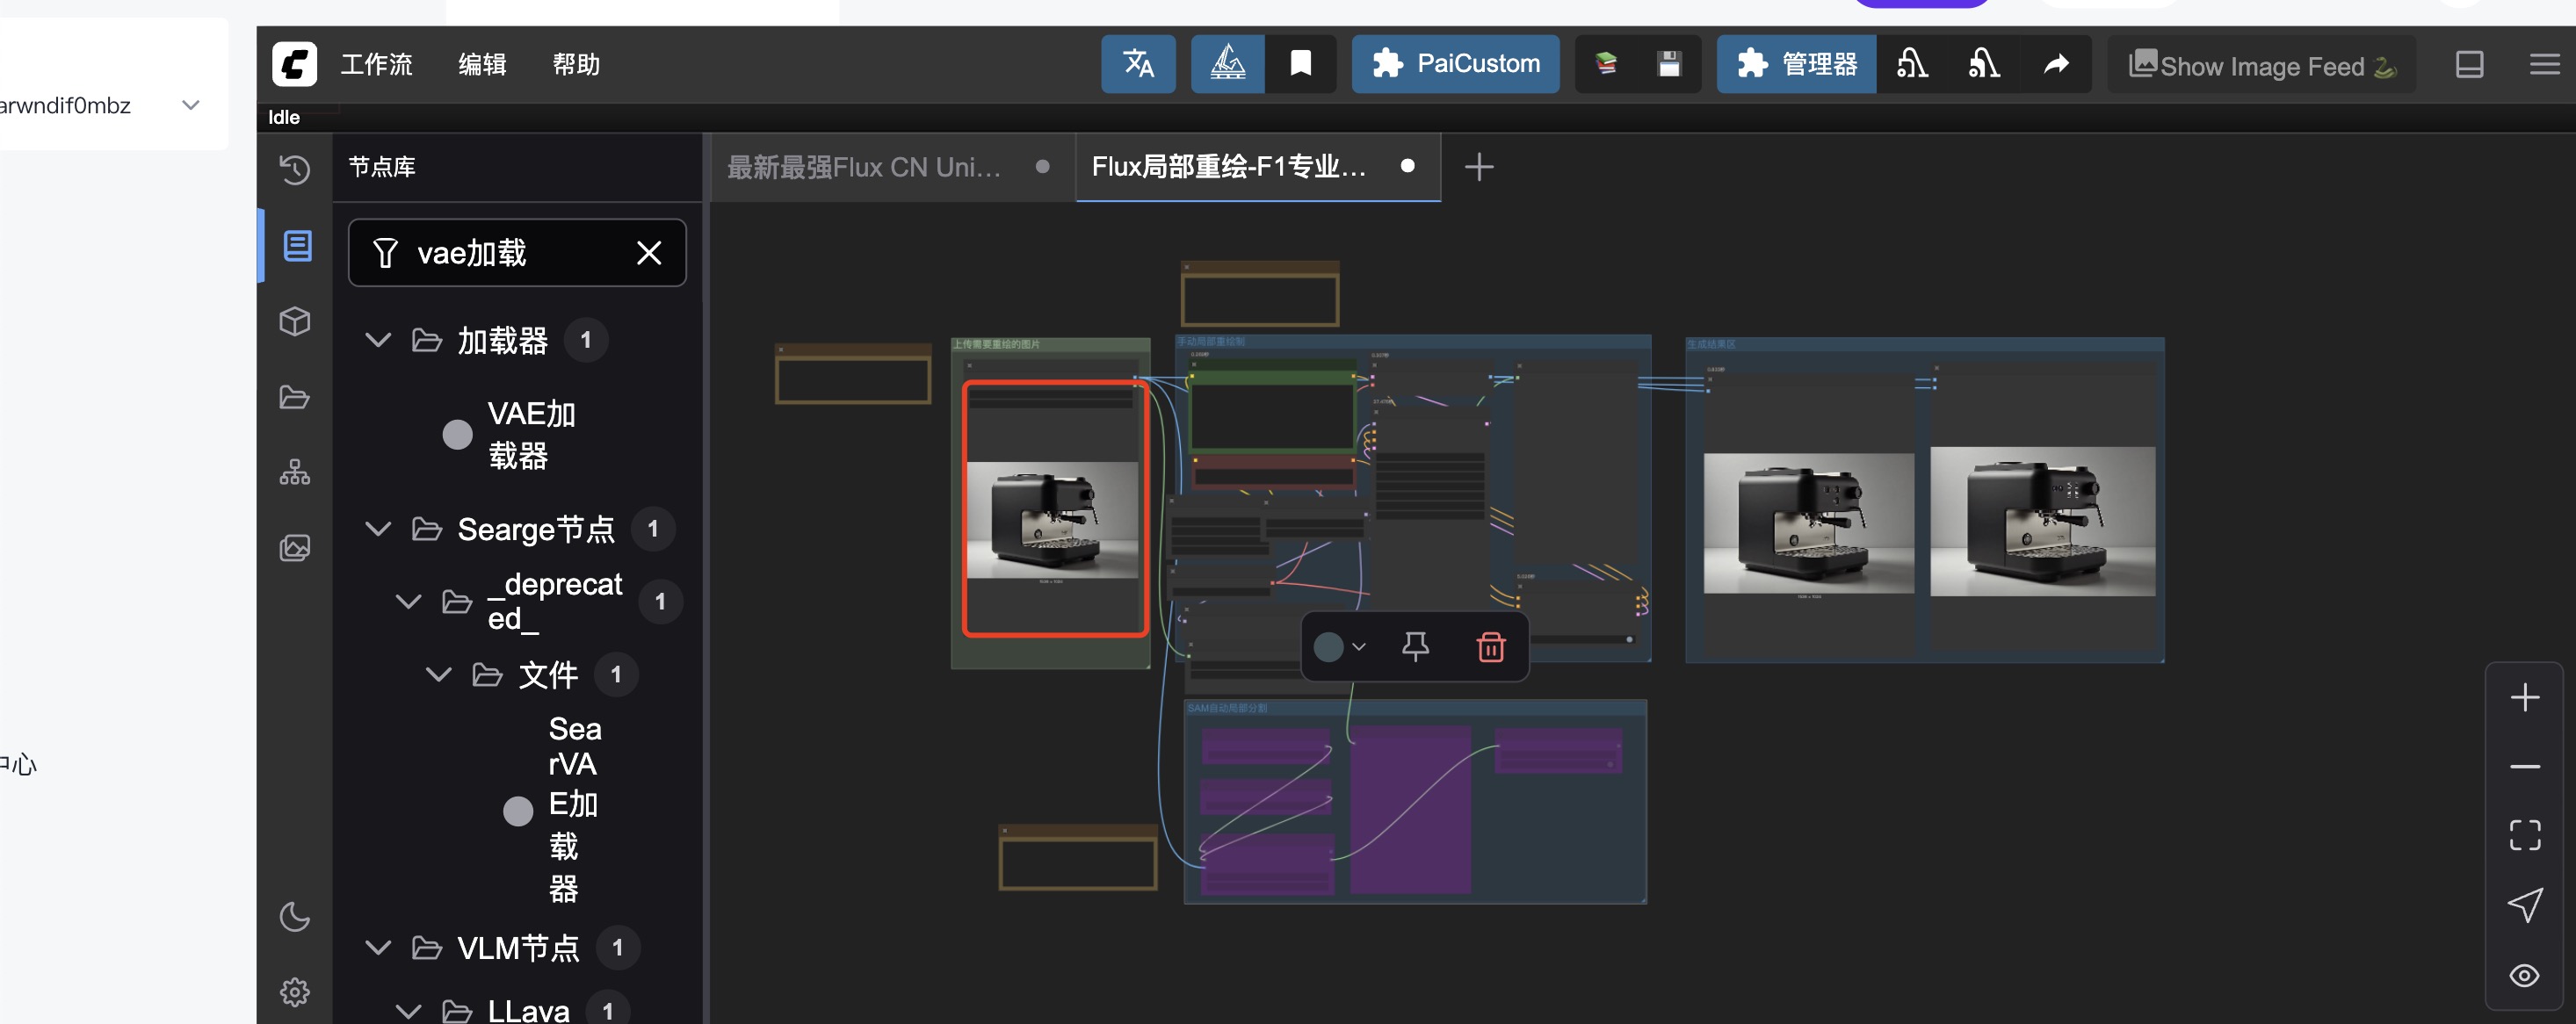Click the translate language icon button
Screen dimensions: 2576x1024
tap(1138, 64)
